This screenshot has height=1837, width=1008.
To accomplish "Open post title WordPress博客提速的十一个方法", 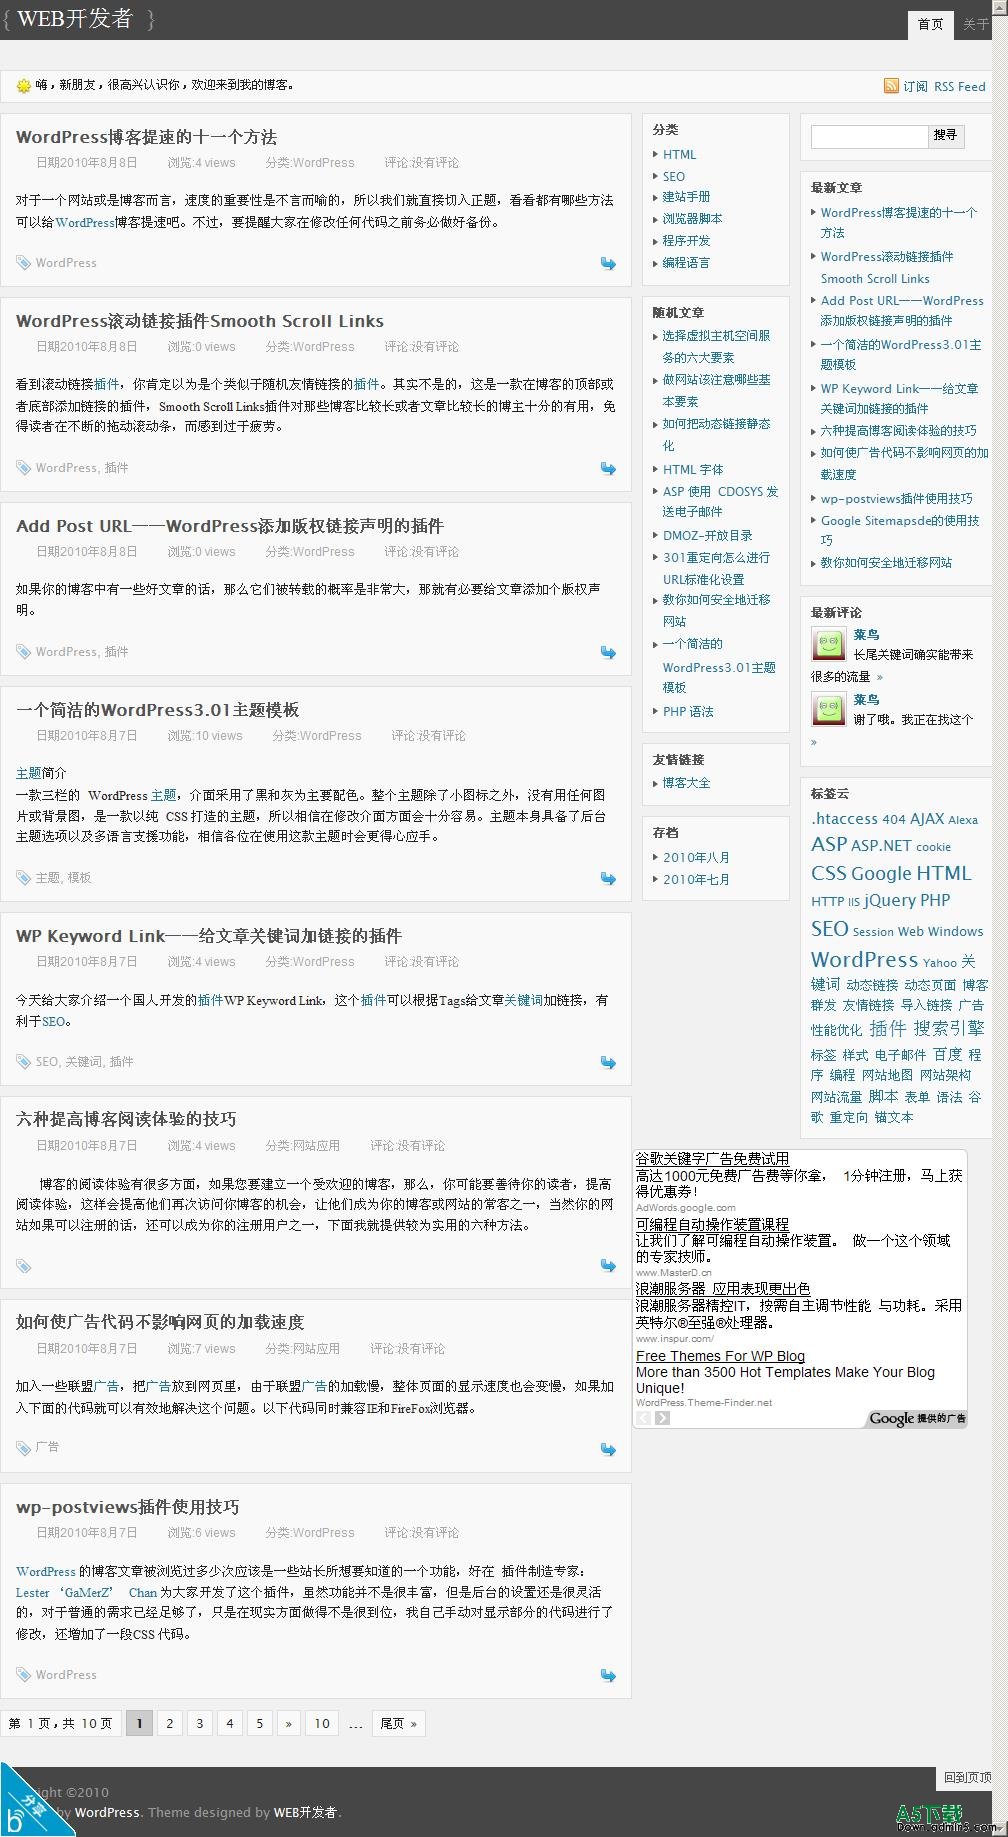I will click(x=146, y=137).
